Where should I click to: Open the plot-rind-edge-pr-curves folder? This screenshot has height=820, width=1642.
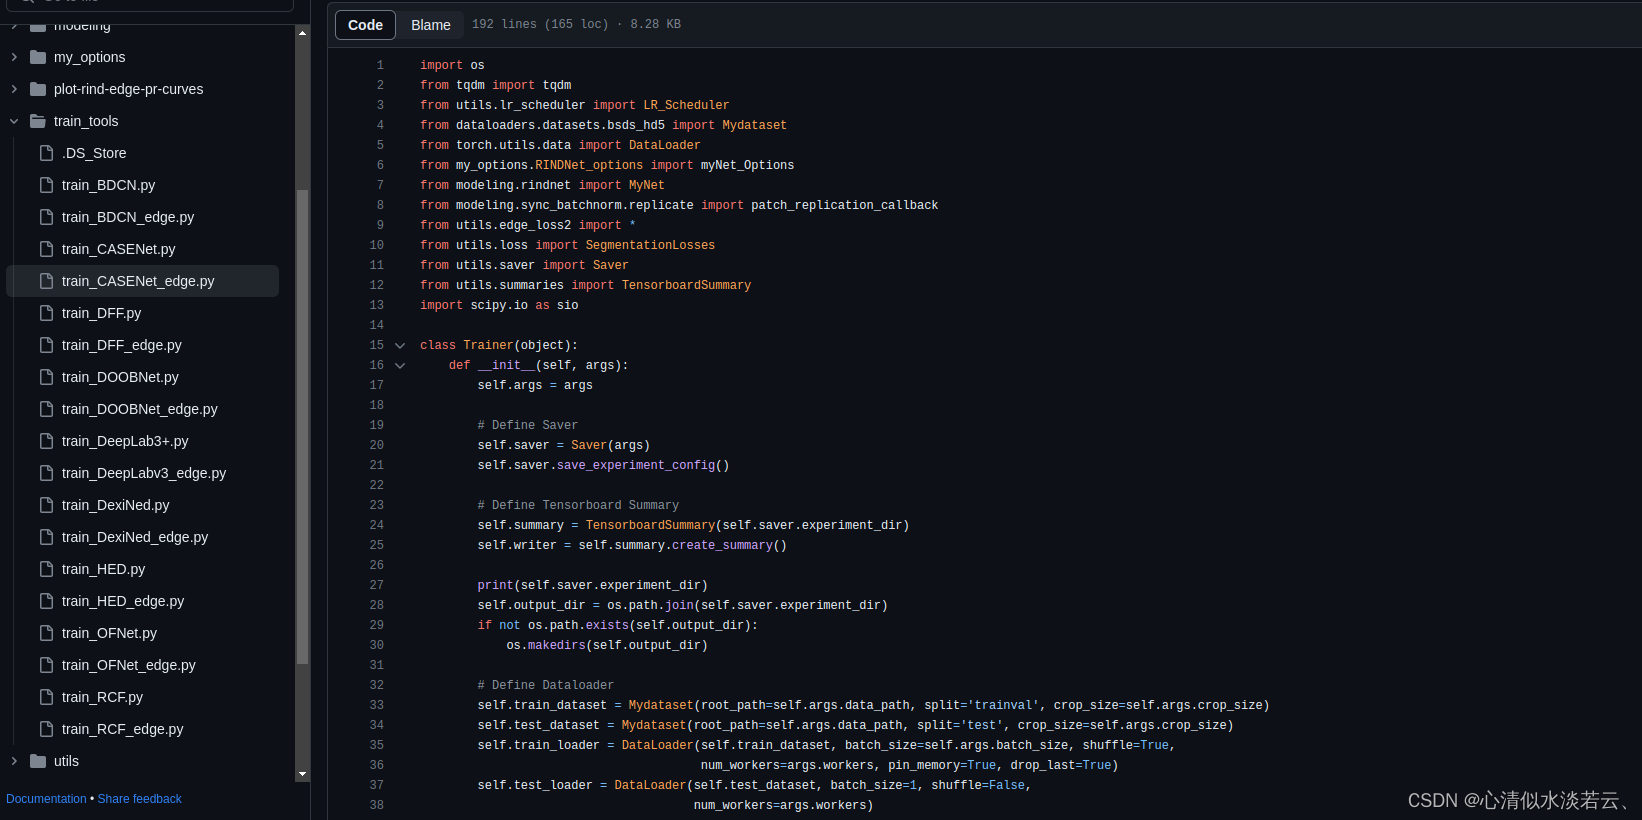(x=128, y=89)
